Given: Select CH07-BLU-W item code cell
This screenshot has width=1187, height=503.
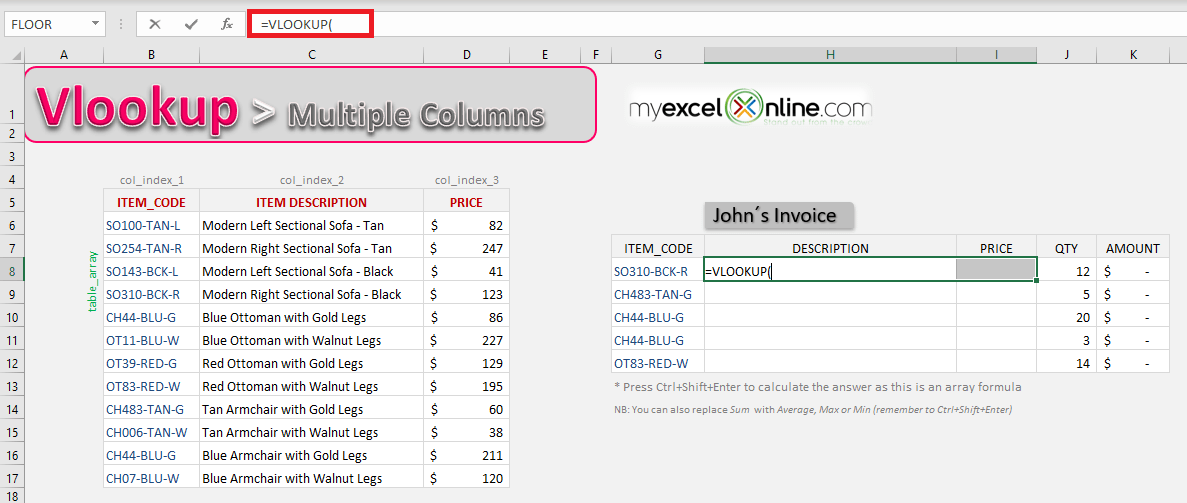Looking at the screenshot, I should 151,478.
